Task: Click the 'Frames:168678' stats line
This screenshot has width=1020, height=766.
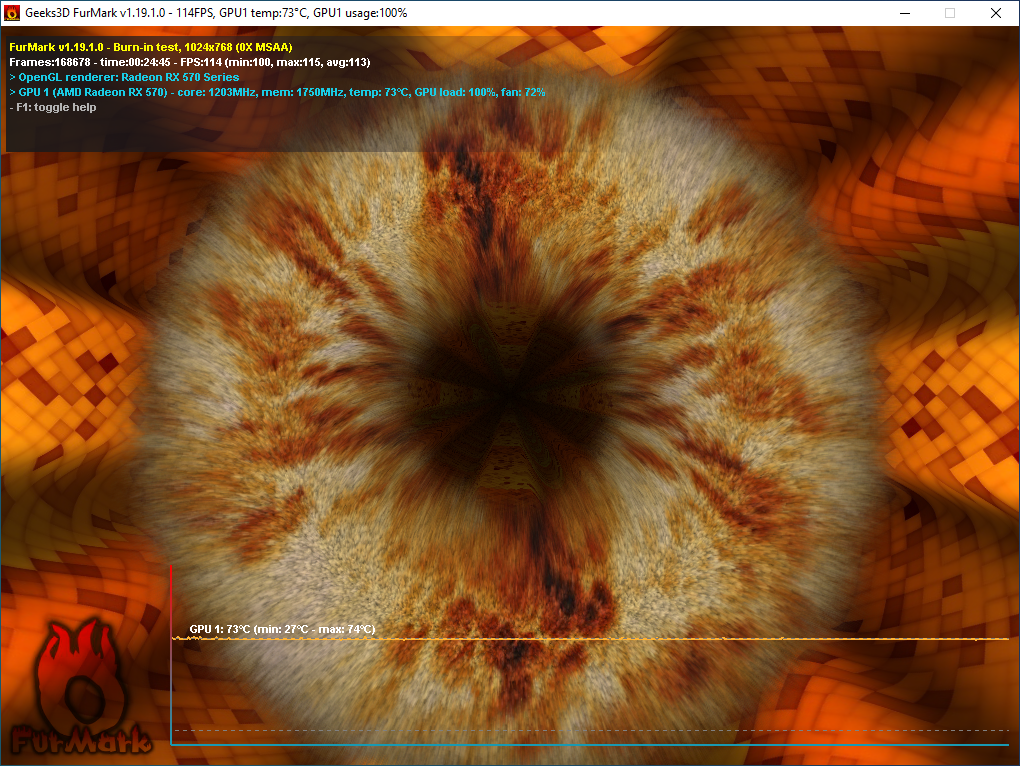Action: (190, 62)
